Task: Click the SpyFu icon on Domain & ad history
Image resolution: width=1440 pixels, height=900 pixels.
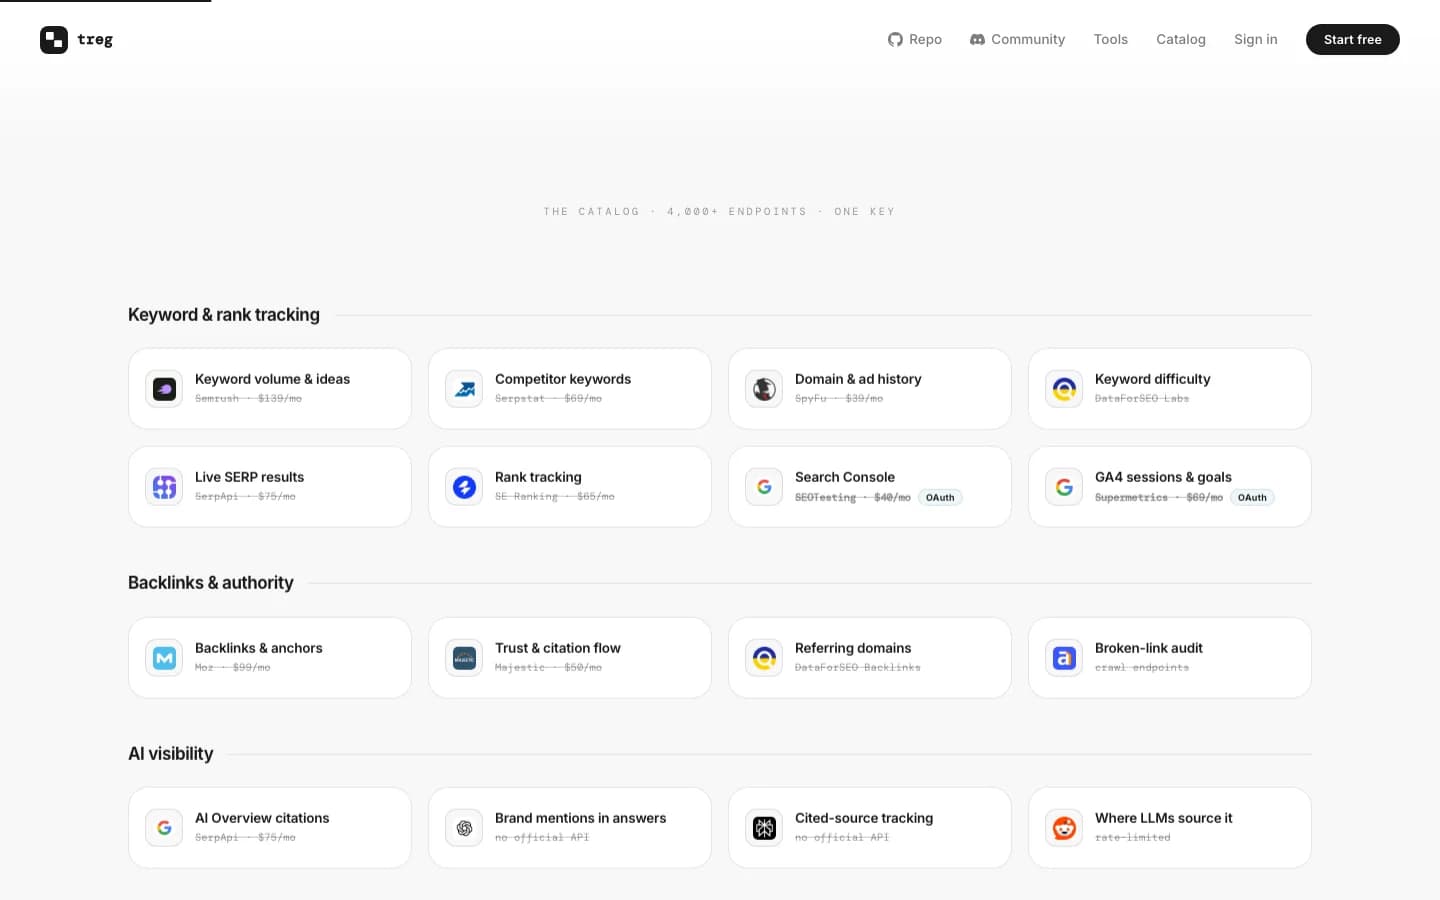Action: (x=764, y=389)
